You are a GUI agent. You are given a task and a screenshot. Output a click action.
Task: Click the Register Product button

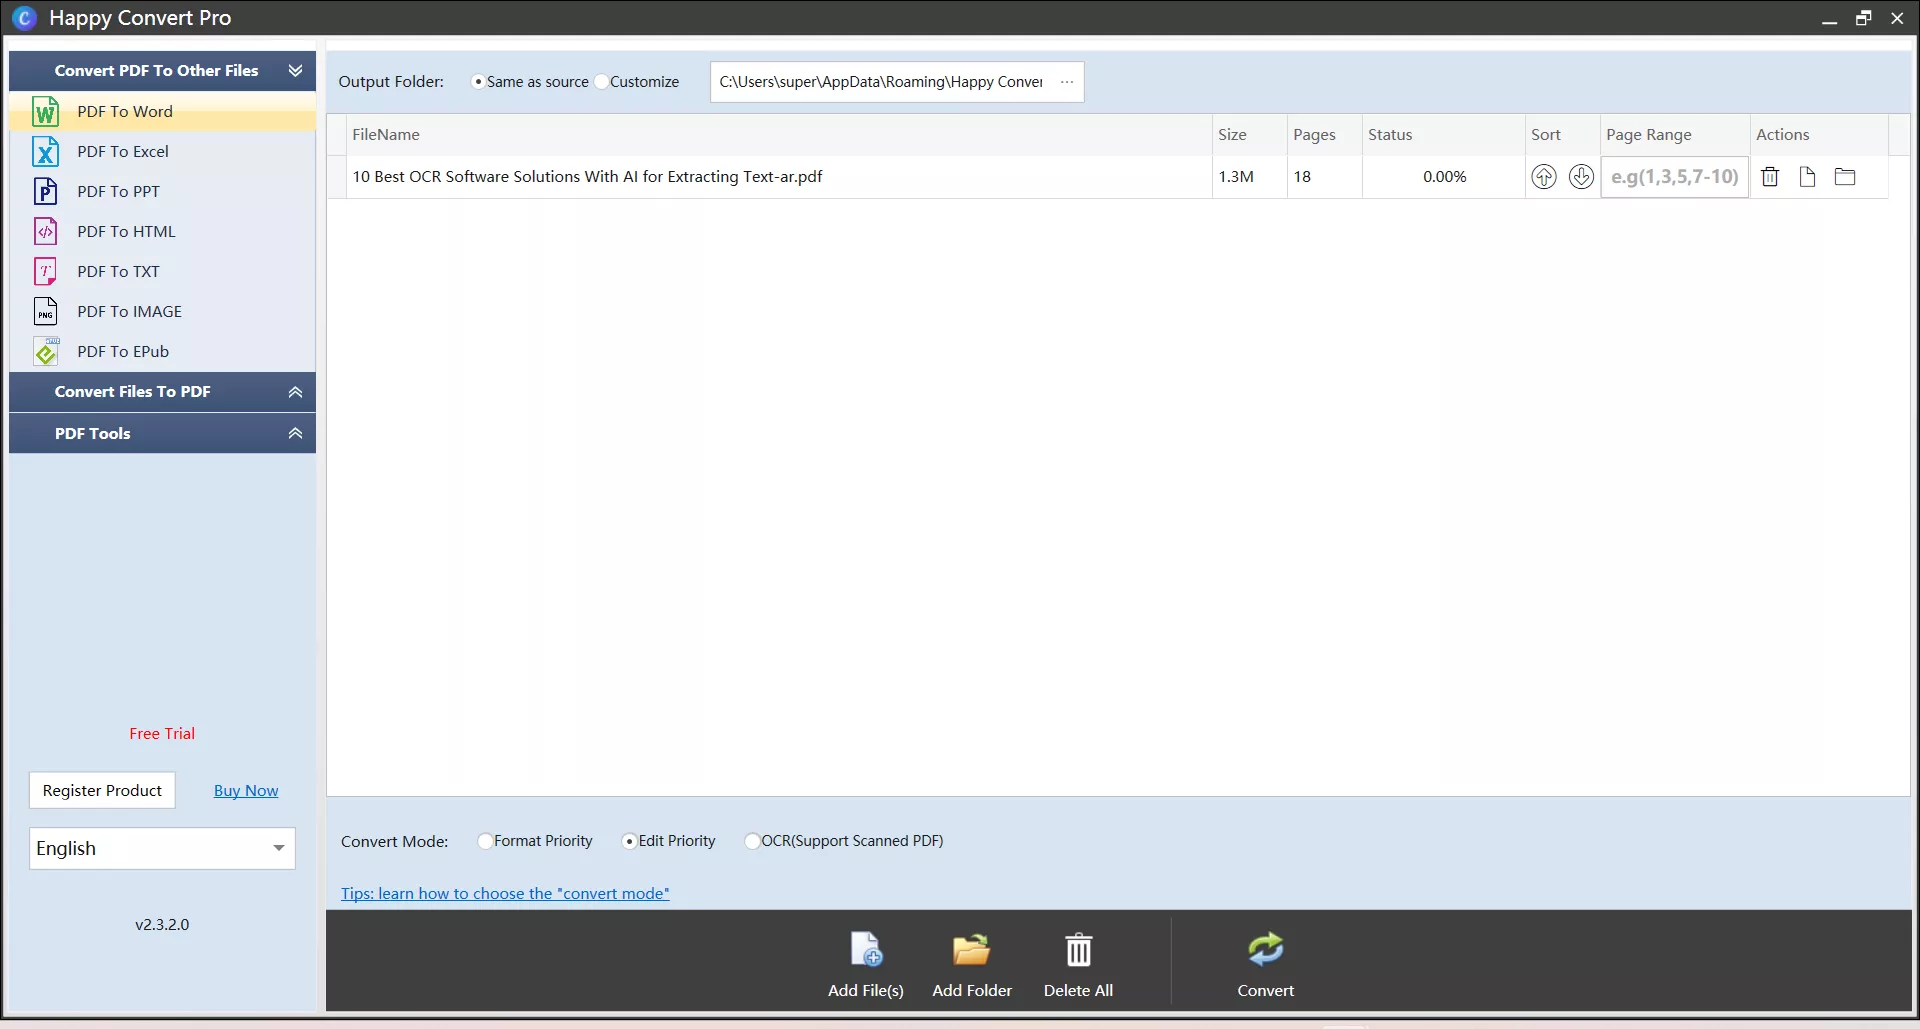tap(102, 790)
